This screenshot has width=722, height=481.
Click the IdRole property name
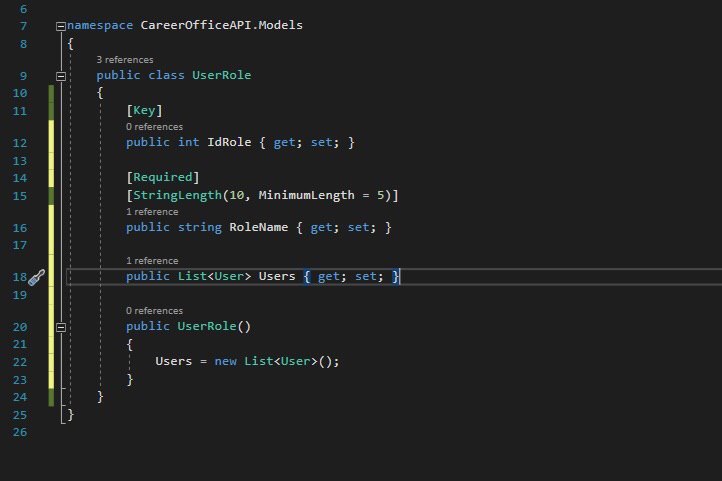click(x=229, y=142)
